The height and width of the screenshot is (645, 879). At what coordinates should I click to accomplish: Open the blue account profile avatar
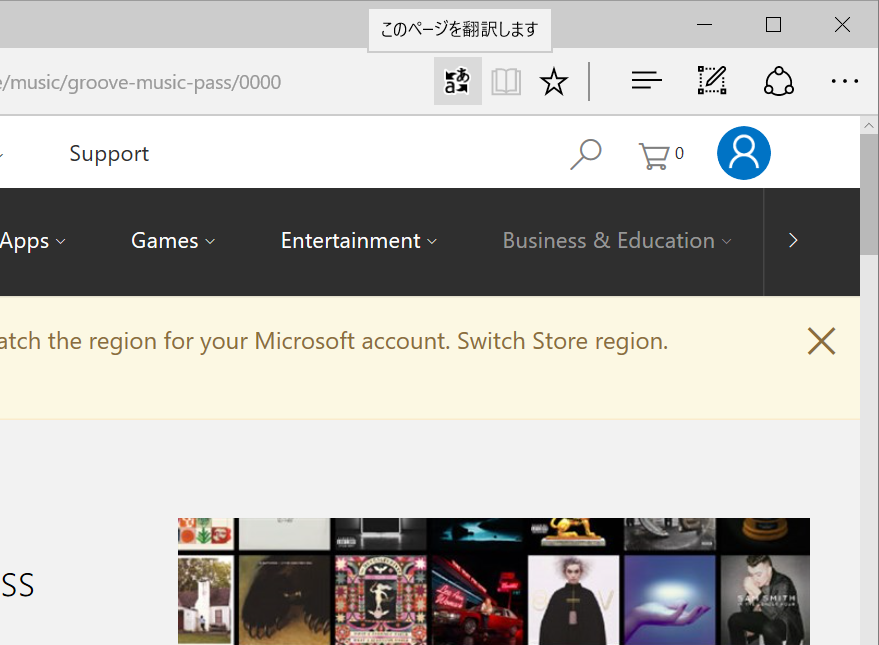click(x=743, y=153)
